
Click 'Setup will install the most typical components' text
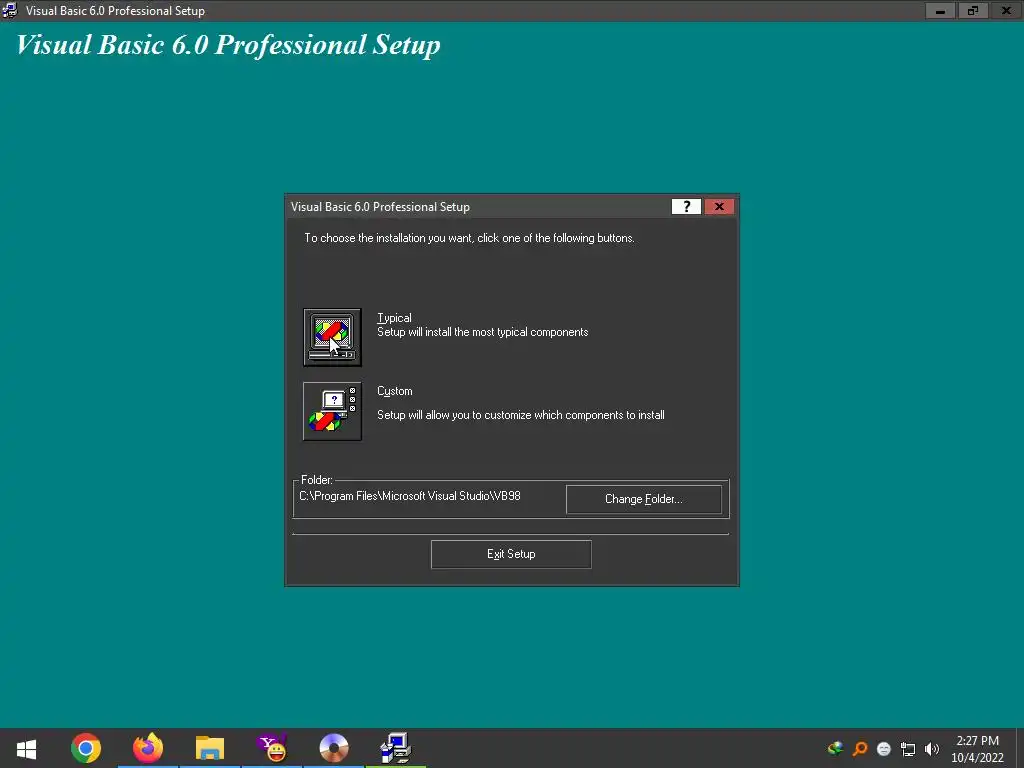pos(483,332)
